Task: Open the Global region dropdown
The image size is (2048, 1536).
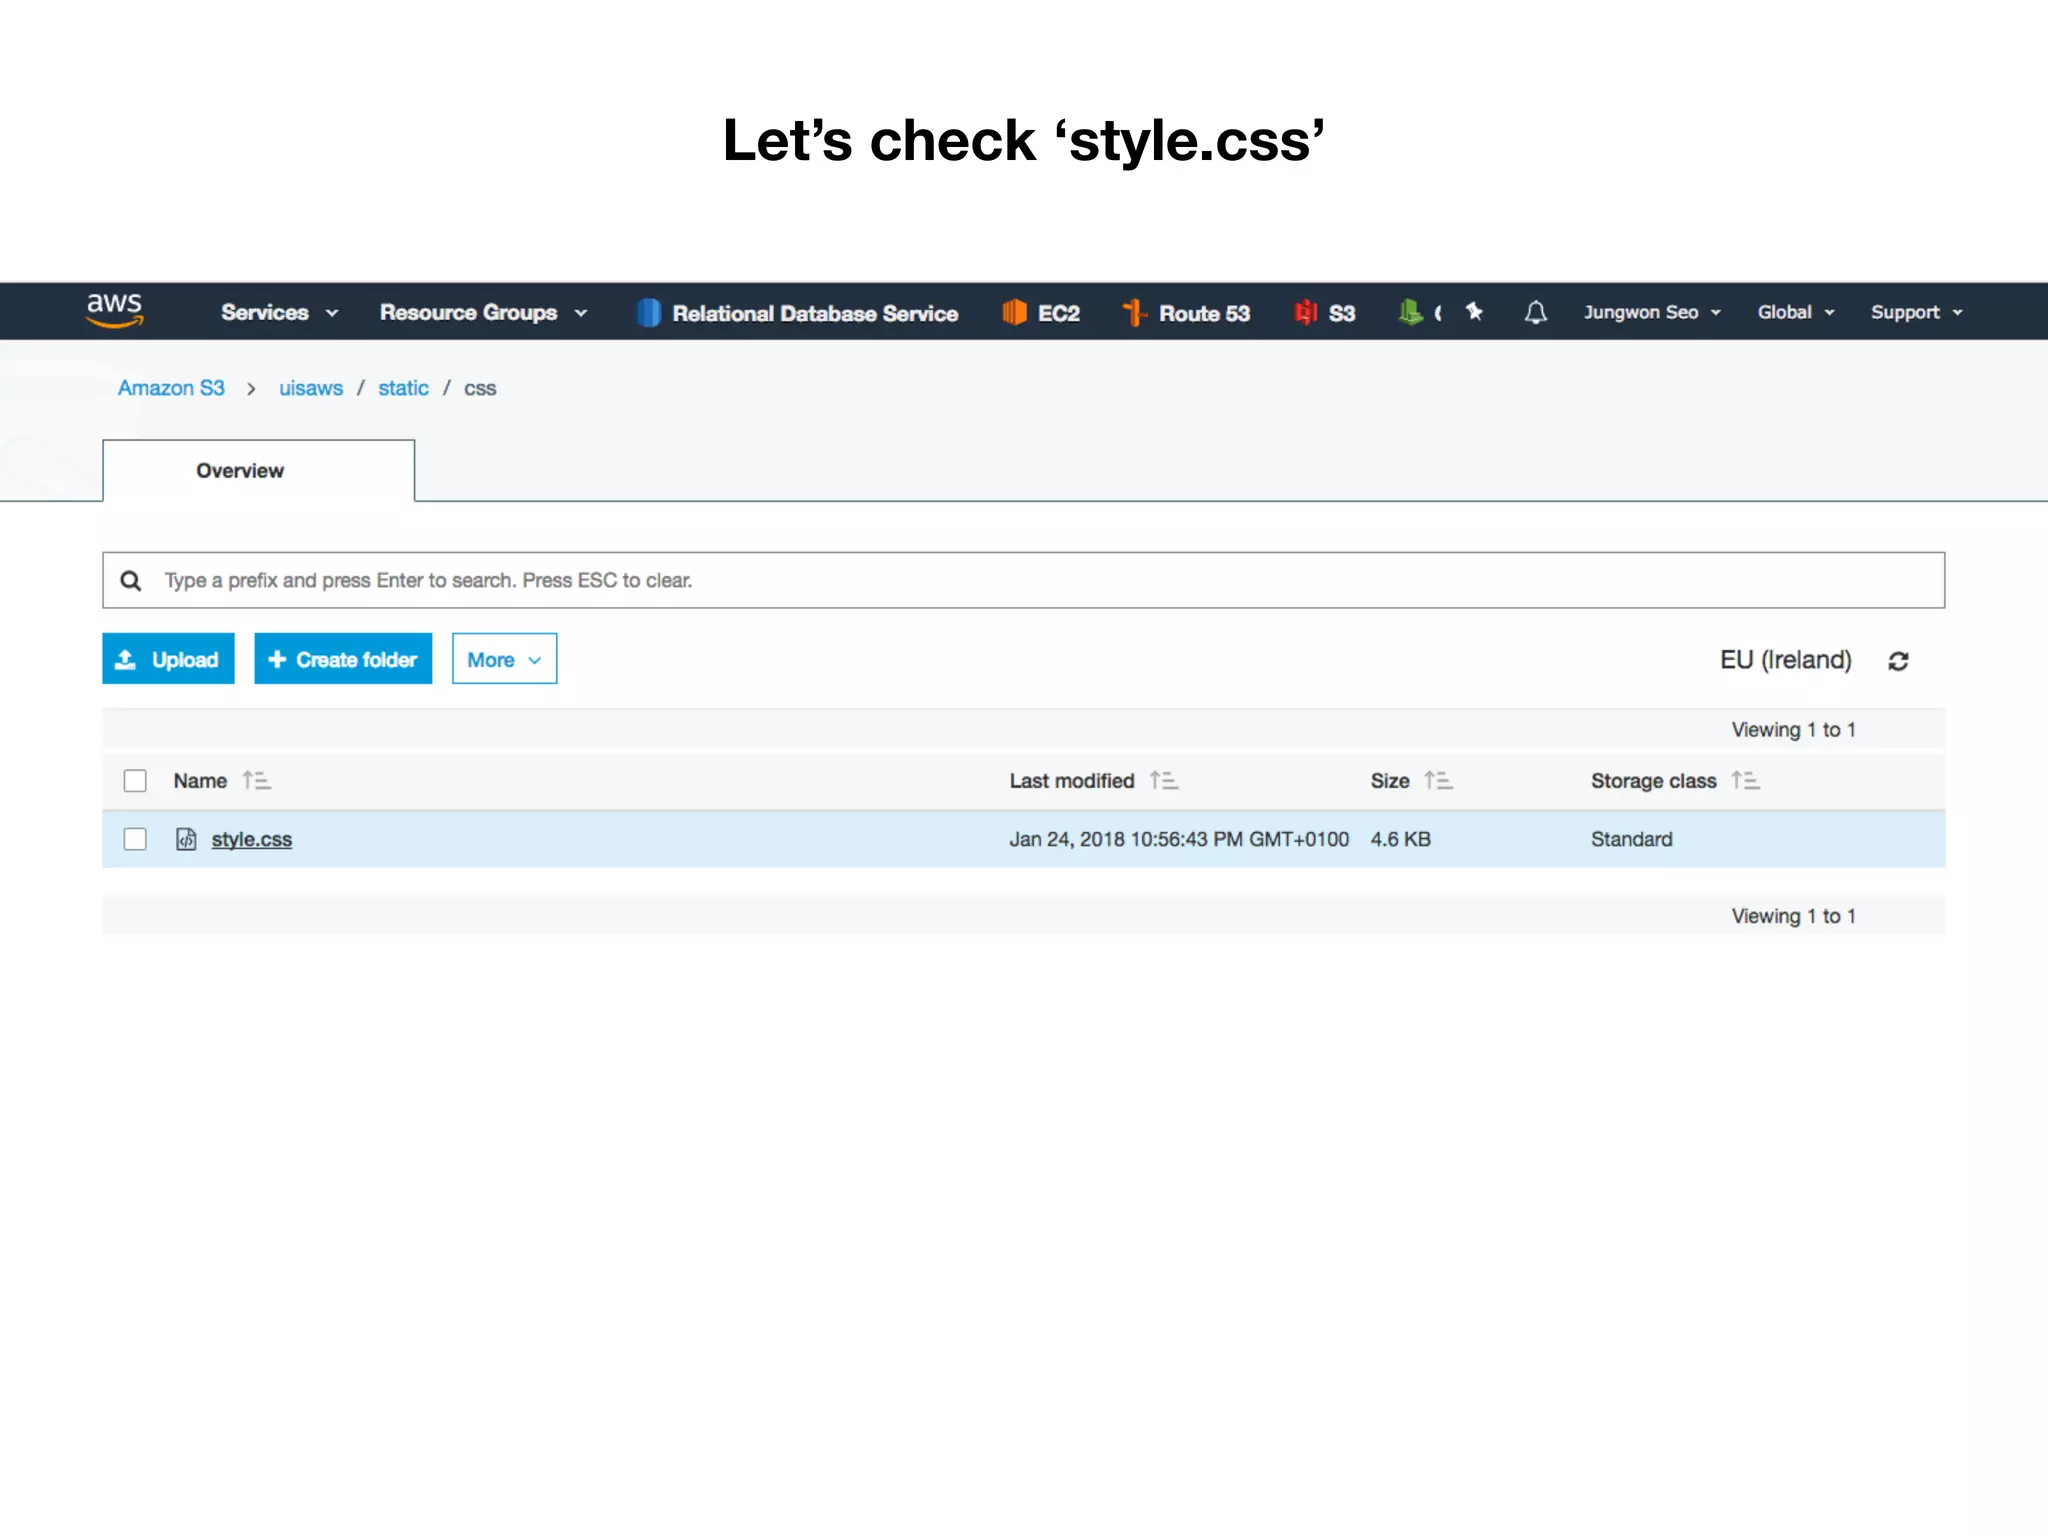Action: [1796, 312]
